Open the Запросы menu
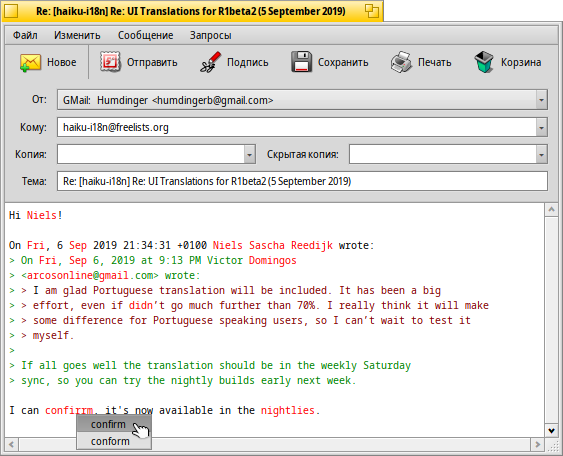 [x=210, y=35]
